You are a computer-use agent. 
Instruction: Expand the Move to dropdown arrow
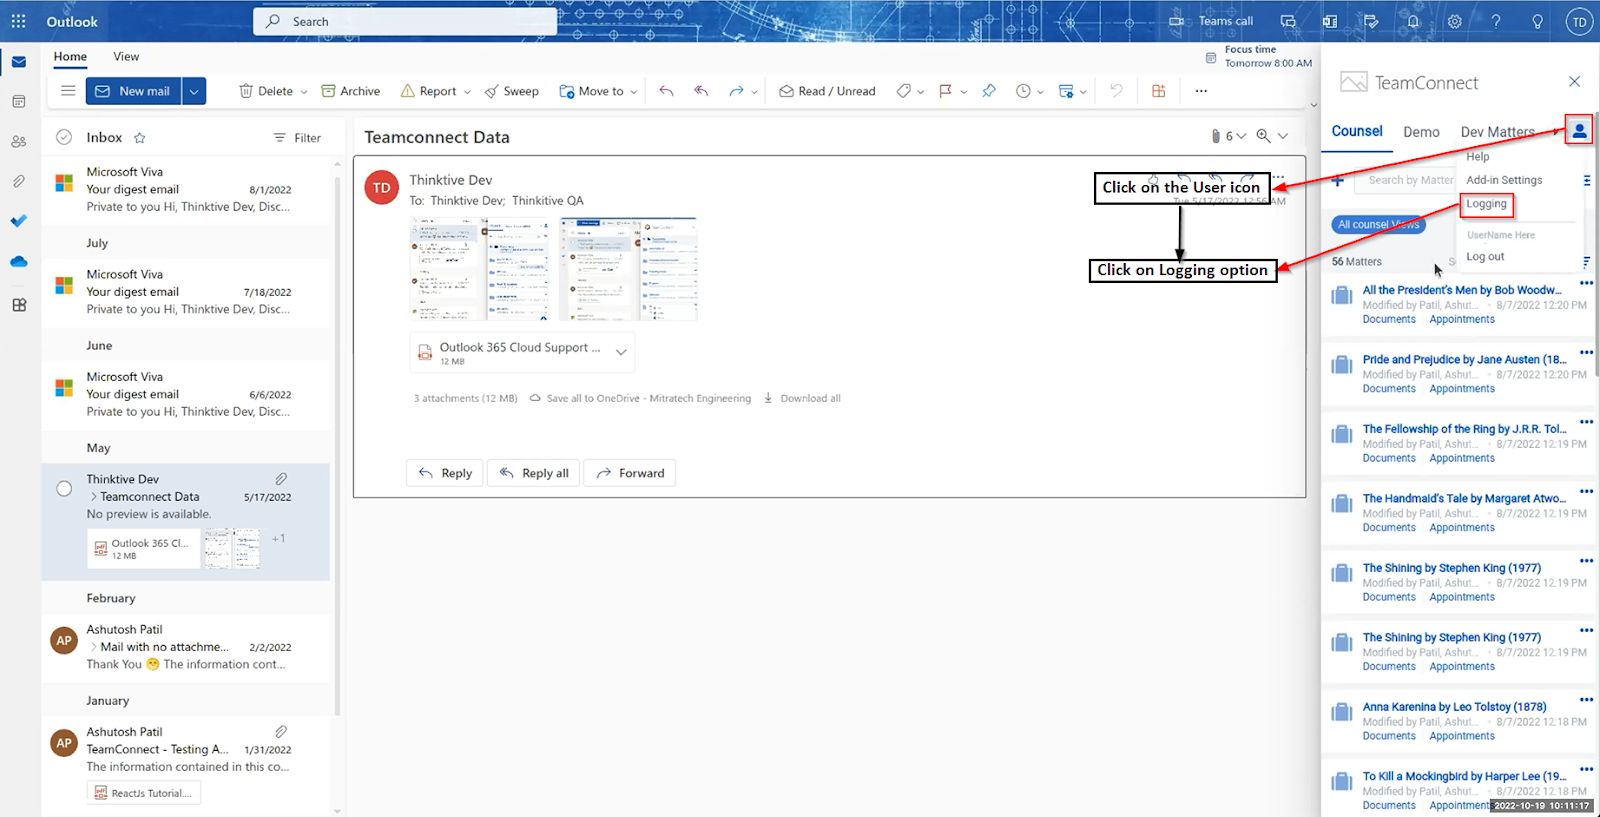(x=634, y=92)
